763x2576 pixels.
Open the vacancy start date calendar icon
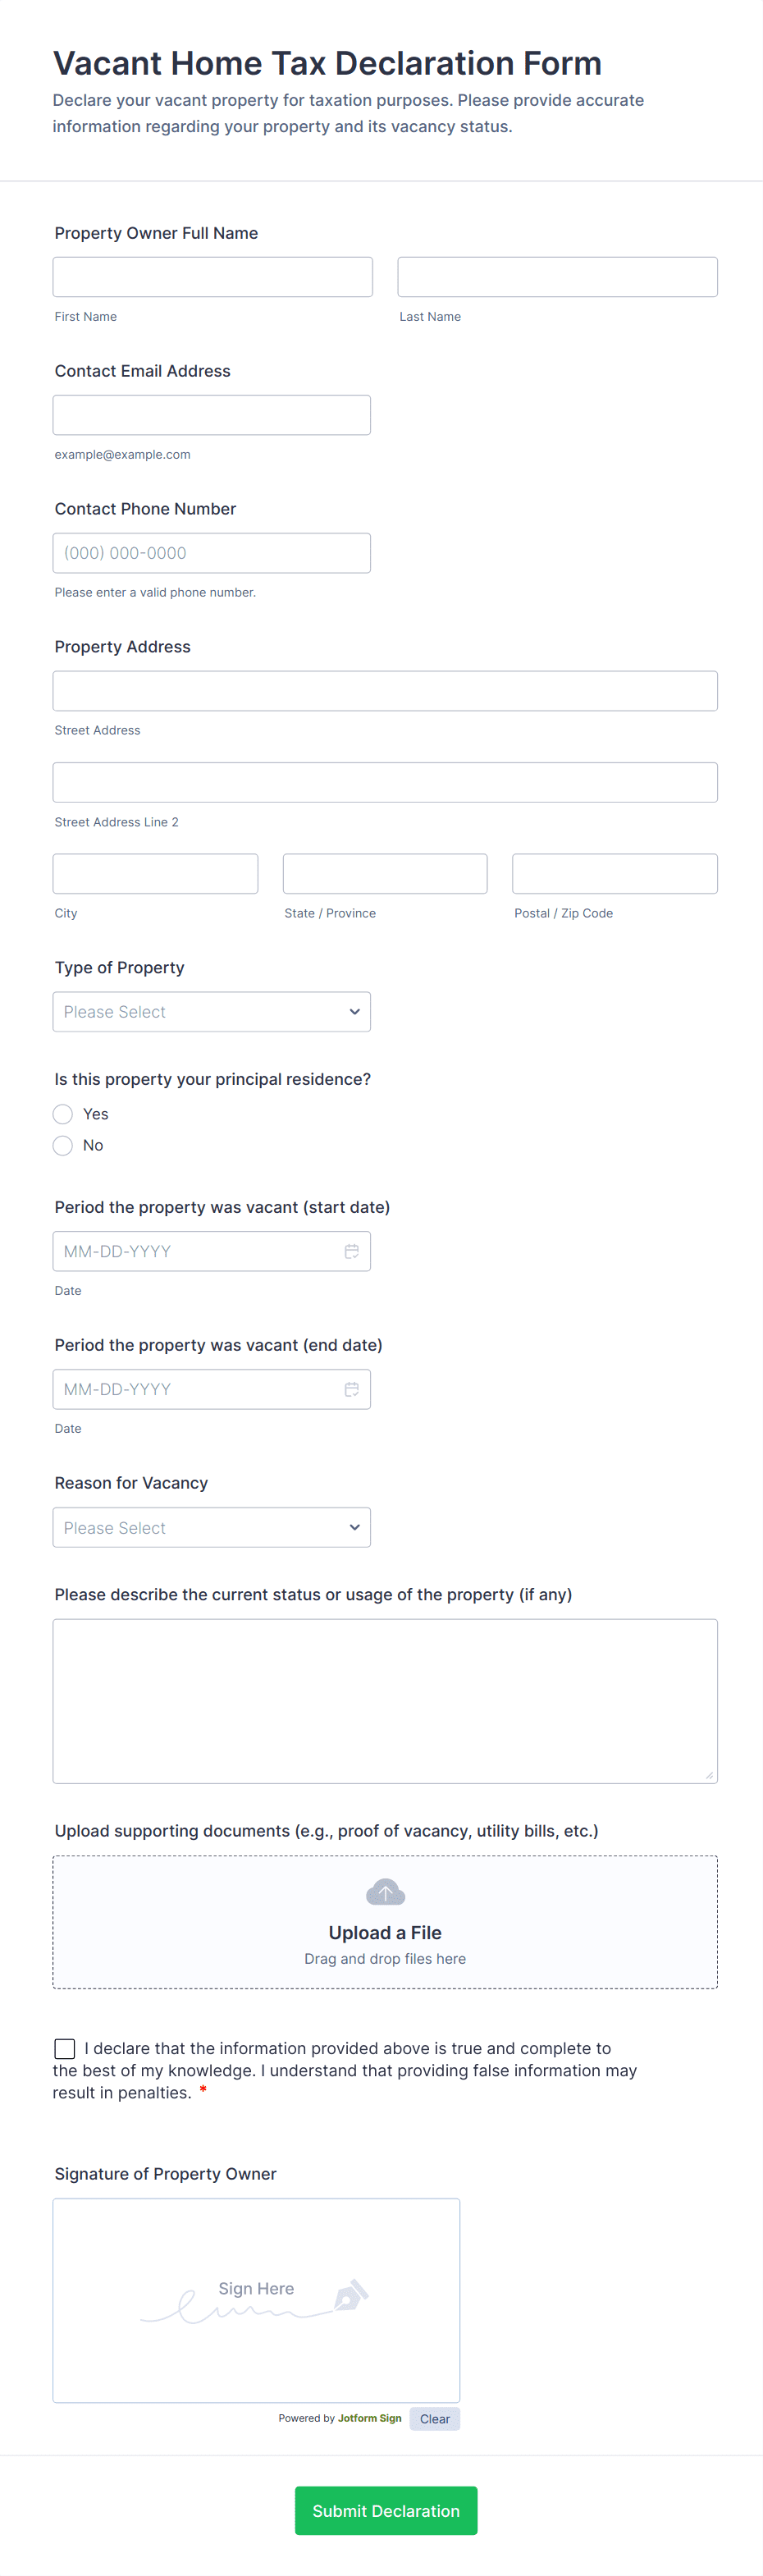351,1251
